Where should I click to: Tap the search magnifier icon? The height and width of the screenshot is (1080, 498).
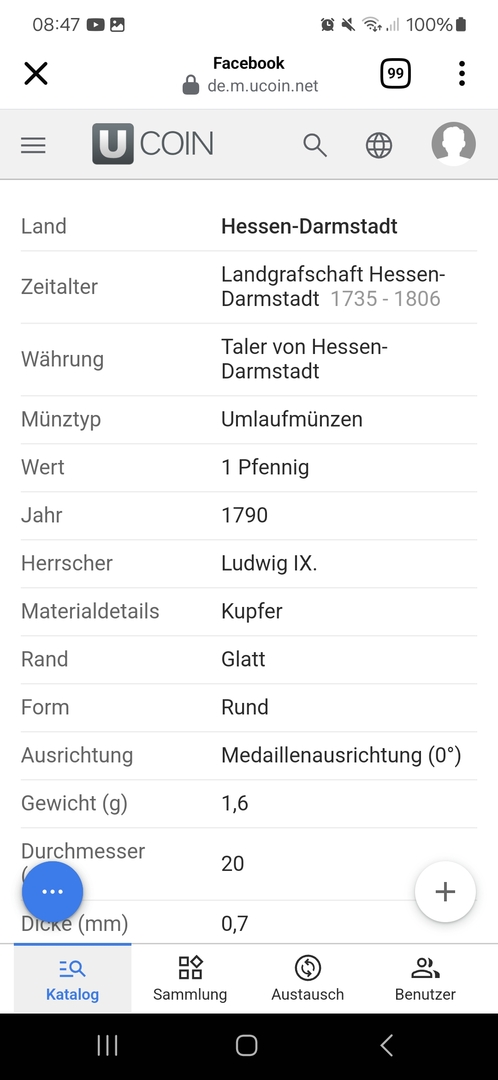[x=315, y=145]
